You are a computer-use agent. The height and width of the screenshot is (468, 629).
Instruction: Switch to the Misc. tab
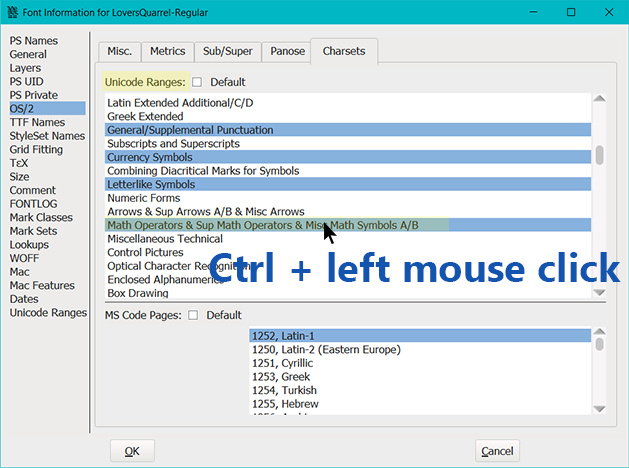[119, 51]
